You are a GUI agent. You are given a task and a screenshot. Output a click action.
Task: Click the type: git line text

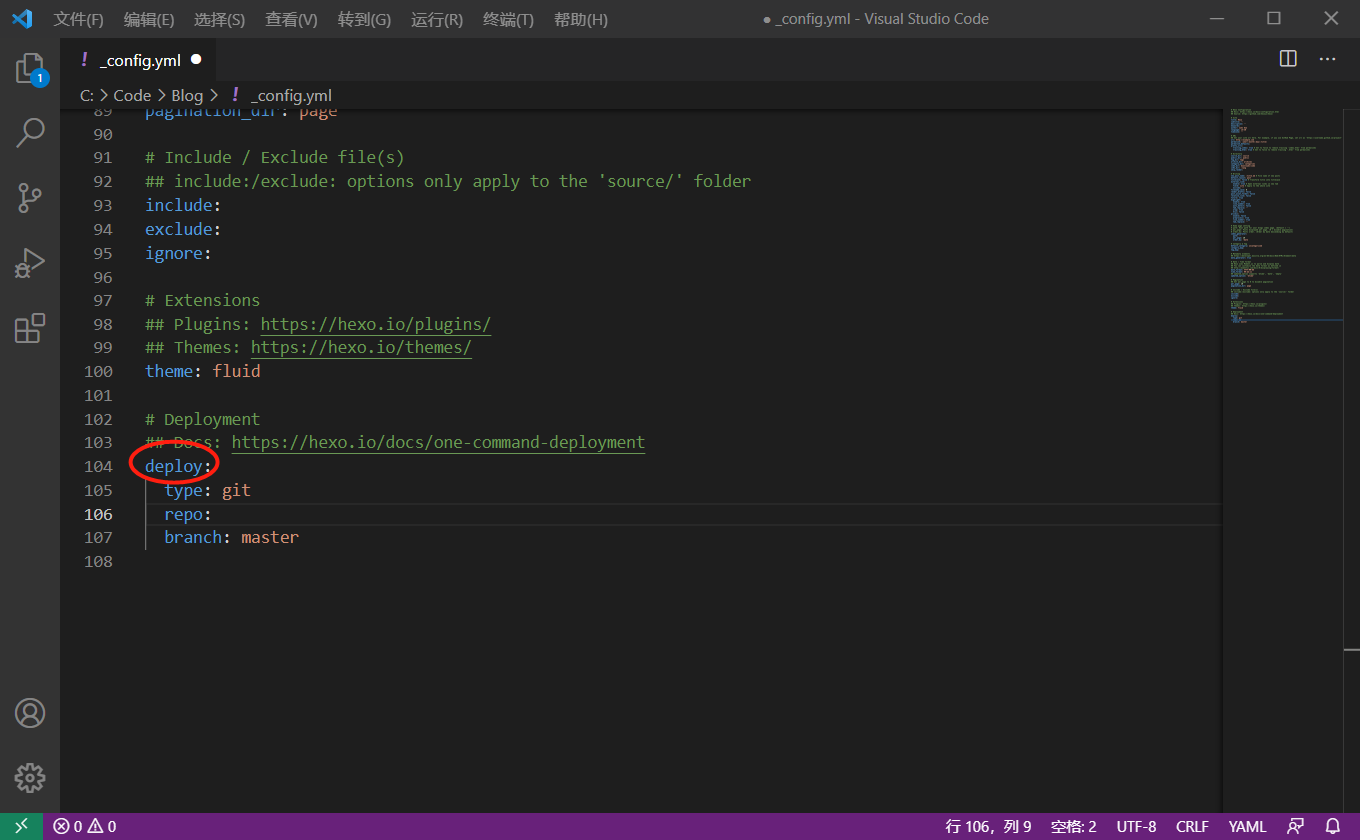coord(208,490)
